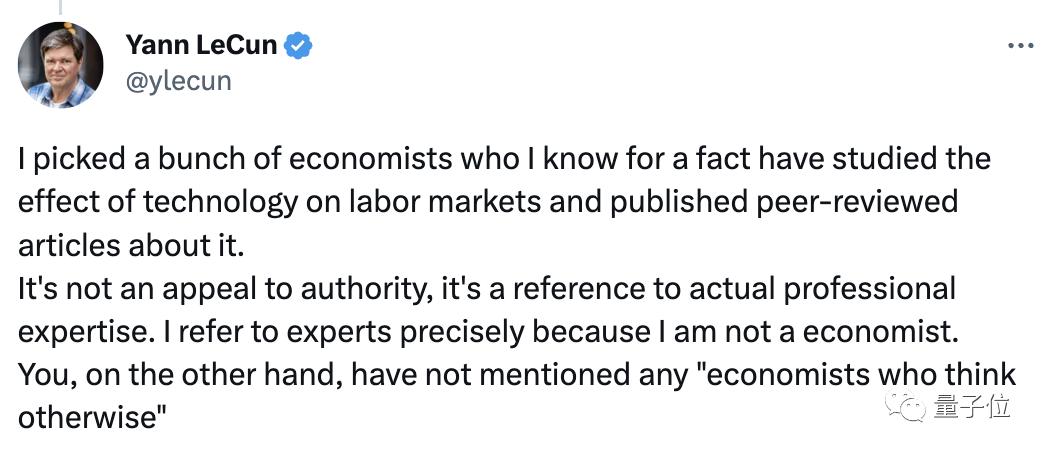The height and width of the screenshot is (452, 1044).
Task: Click the word "peer-reviewed" in the tweet
Action: click(858, 202)
